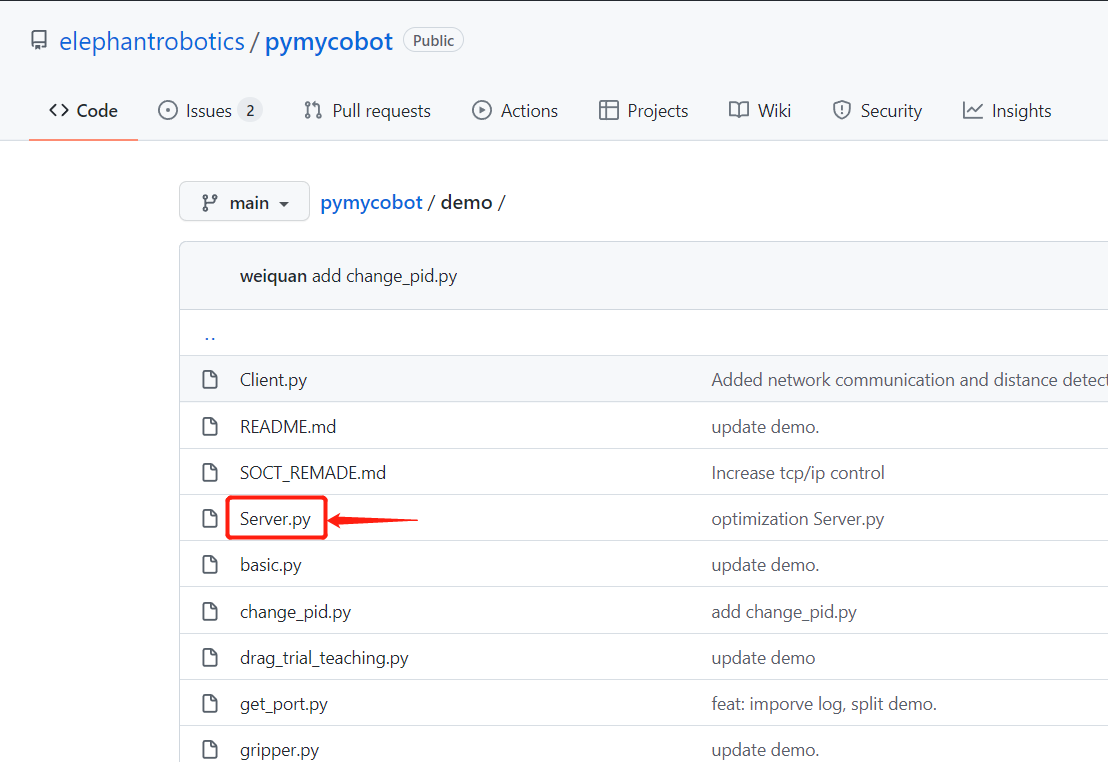The image size is (1108, 762).
Task: Open the Projects tab
Action: click(643, 110)
